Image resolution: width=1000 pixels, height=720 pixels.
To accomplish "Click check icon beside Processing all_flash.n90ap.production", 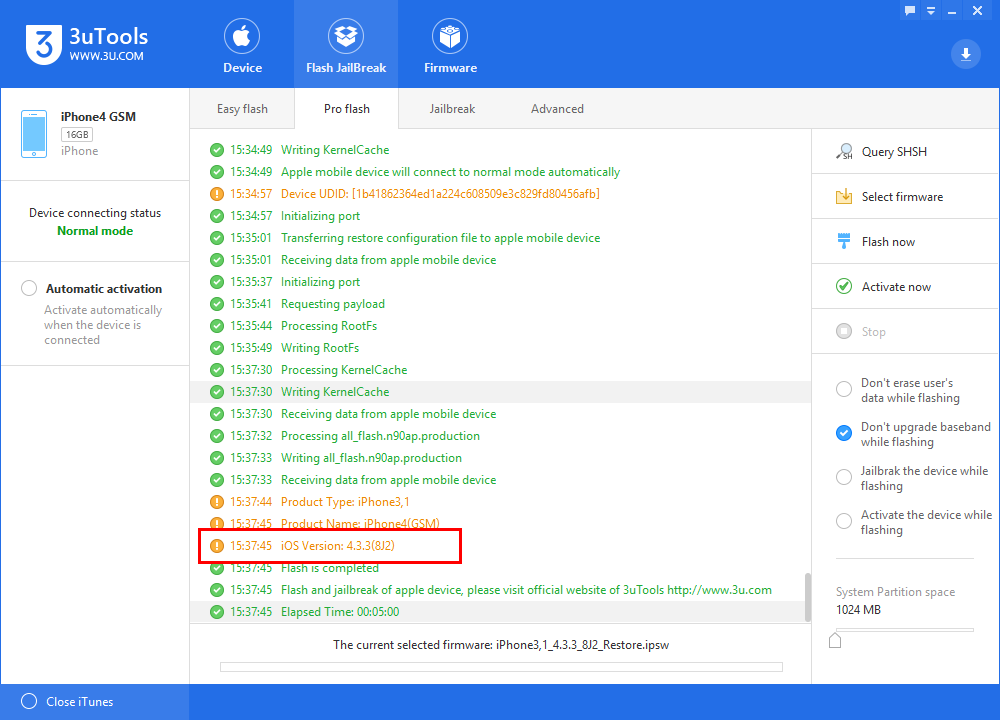I will (x=217, y=436).
